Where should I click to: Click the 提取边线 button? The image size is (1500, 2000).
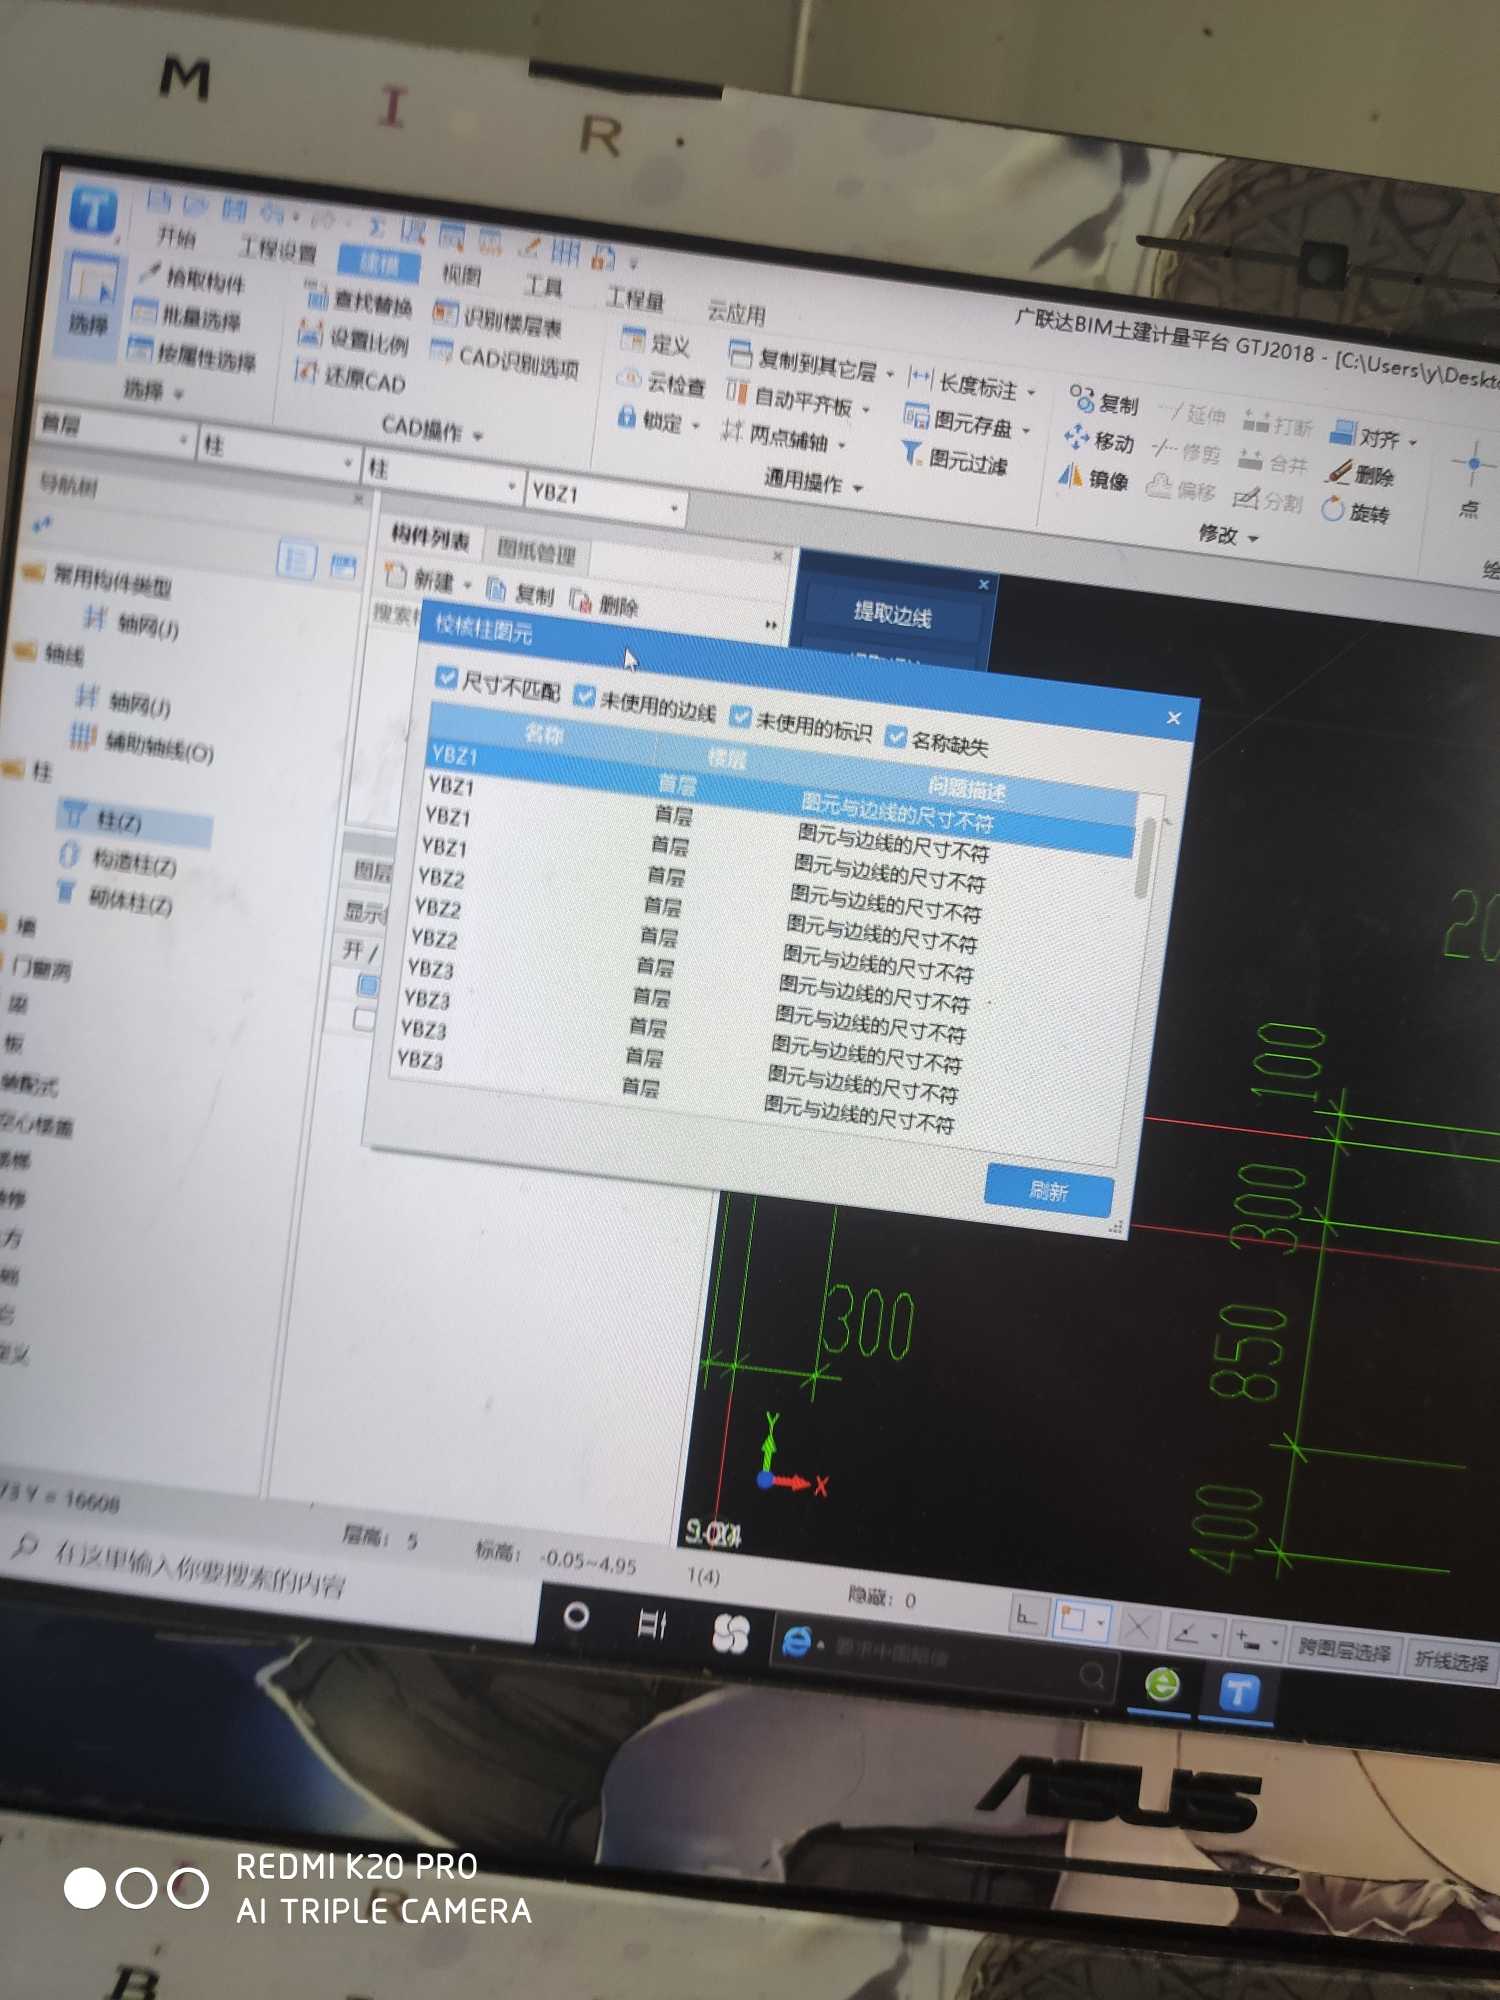[892, 615]
